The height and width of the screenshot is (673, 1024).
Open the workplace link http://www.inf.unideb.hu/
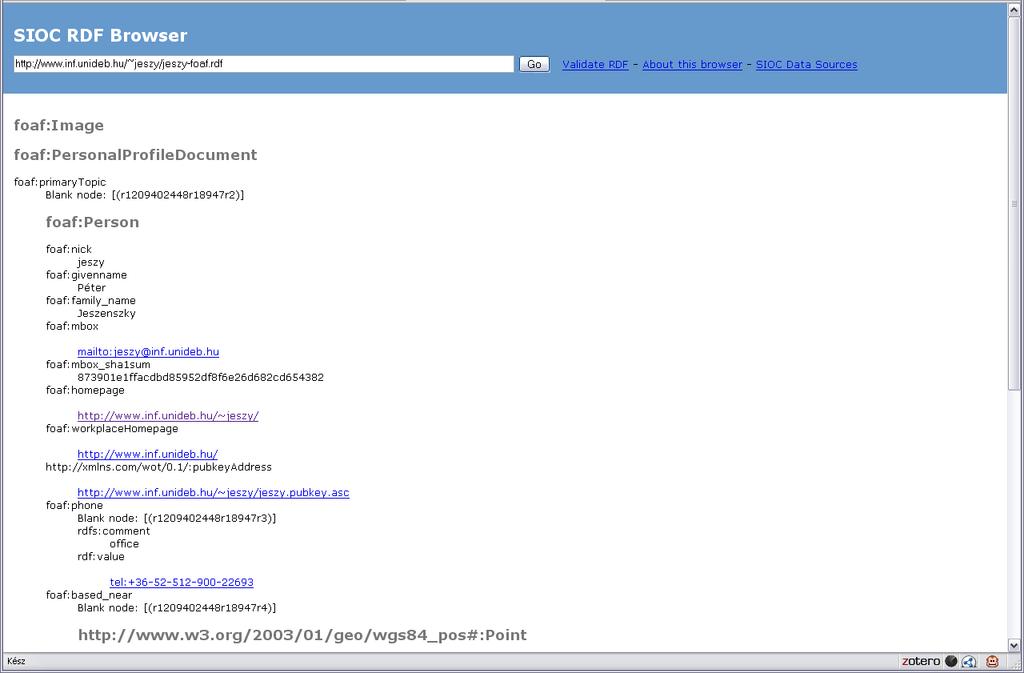[148, 454]
